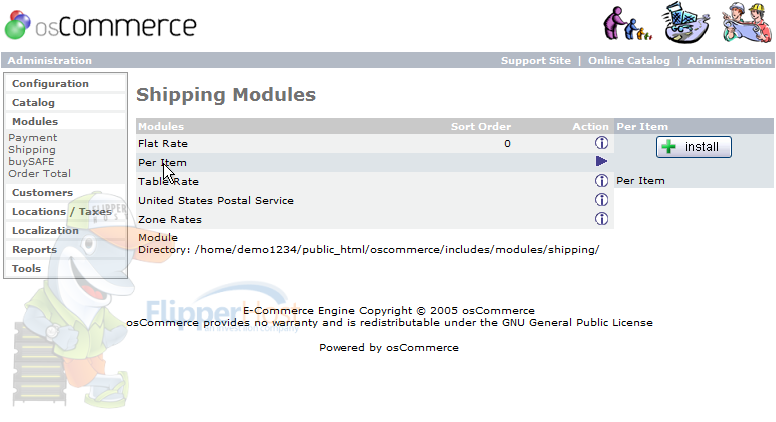Open the Support Site link
The height and width of the screenshot is (422, 776).
coord(535,60)
